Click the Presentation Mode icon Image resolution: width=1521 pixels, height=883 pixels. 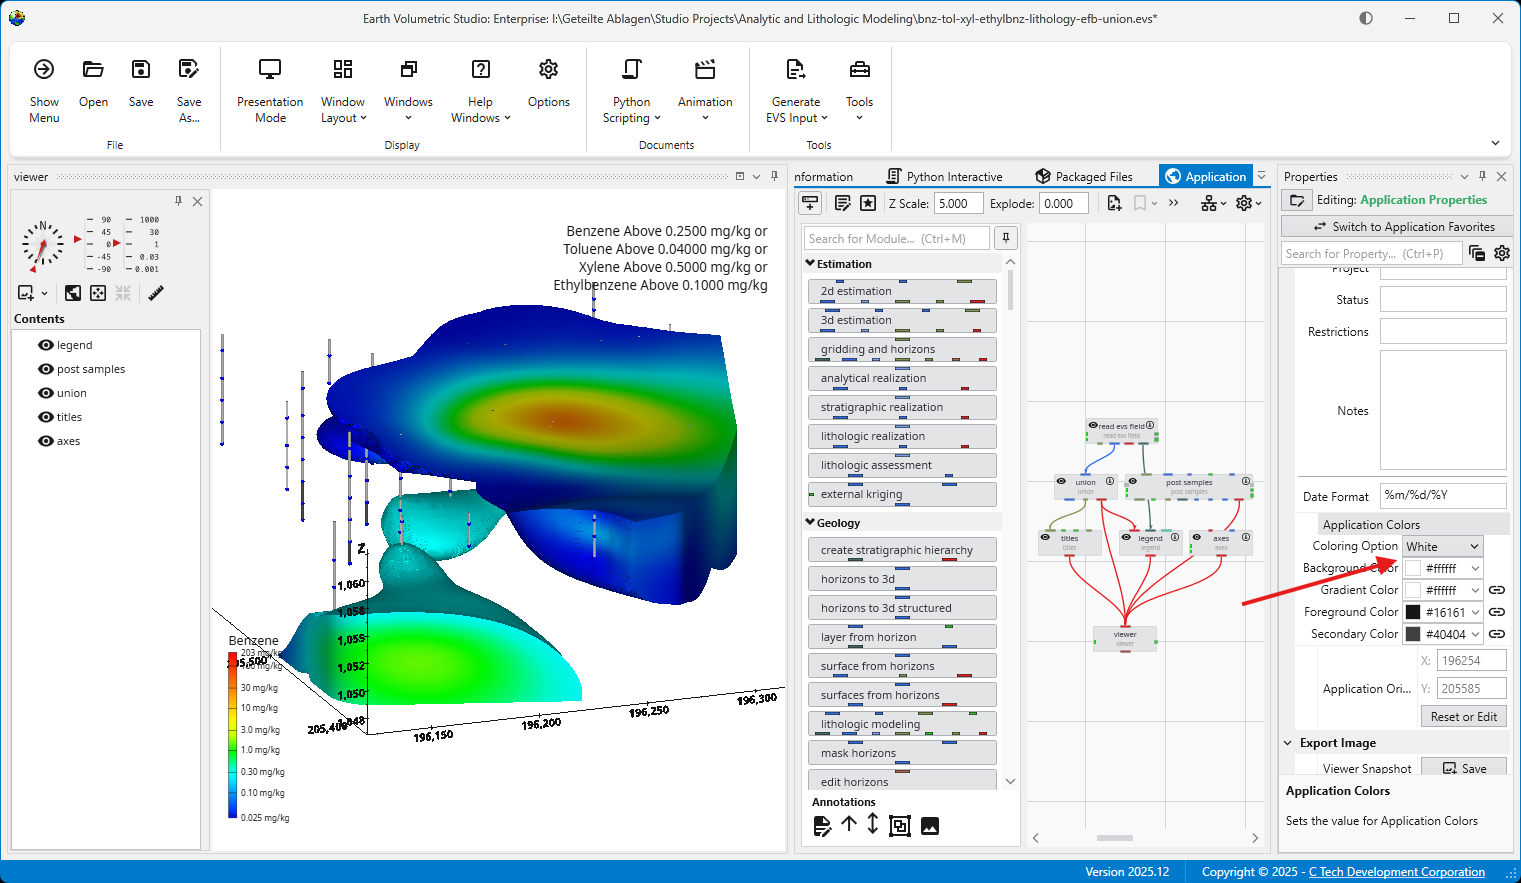[x=270, y=70]
